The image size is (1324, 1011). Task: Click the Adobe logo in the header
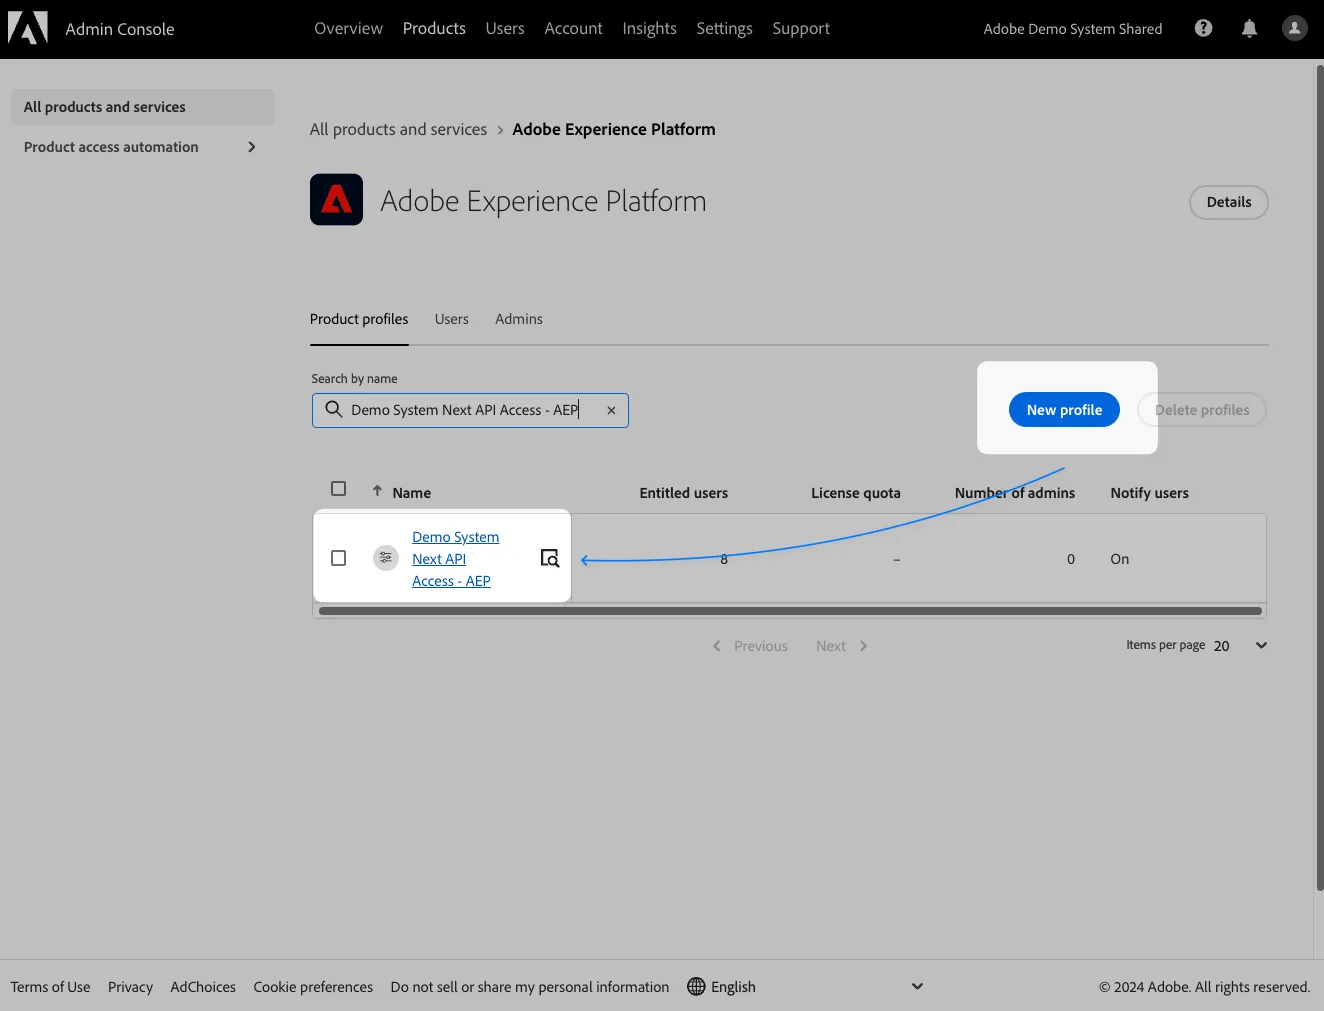coord(28,28)
